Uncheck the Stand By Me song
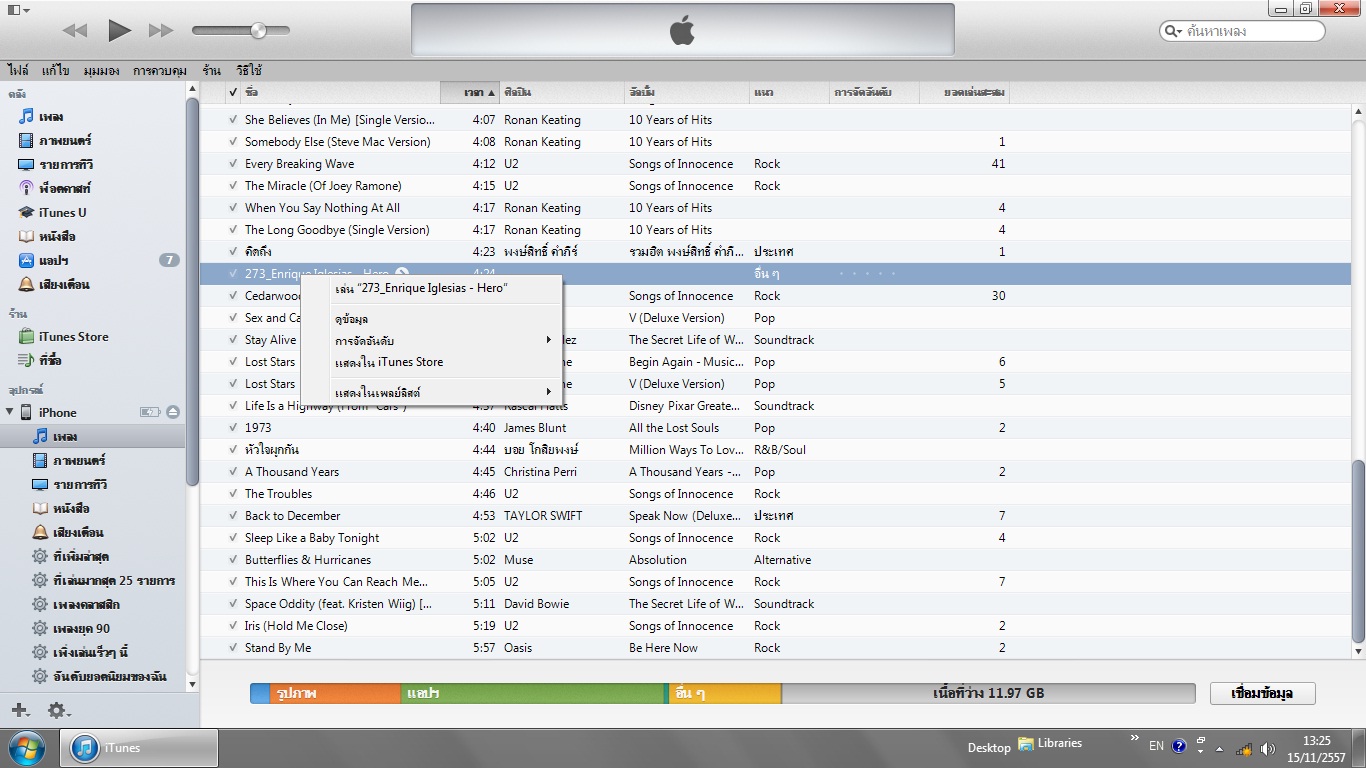Viewport: 1366px width, 768px height. [233, 648]
